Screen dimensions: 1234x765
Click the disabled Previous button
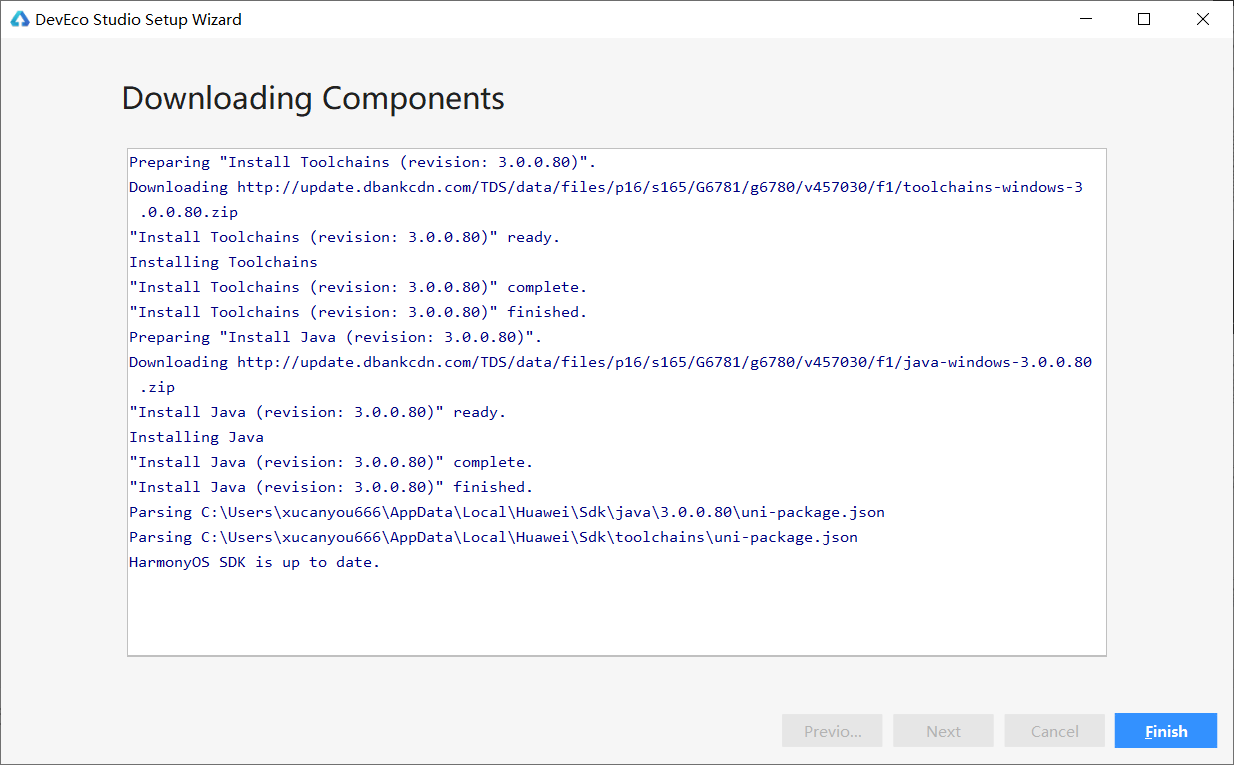[832, 731]
